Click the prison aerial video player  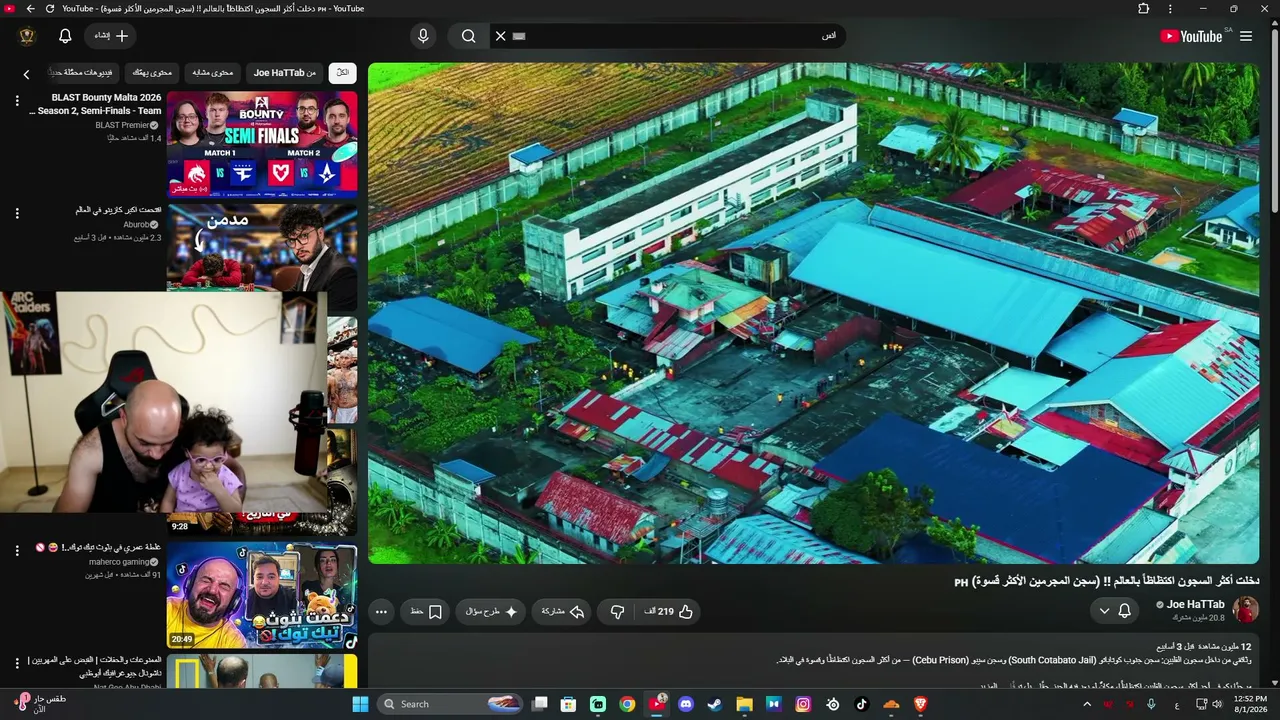(x=814, y=313)
